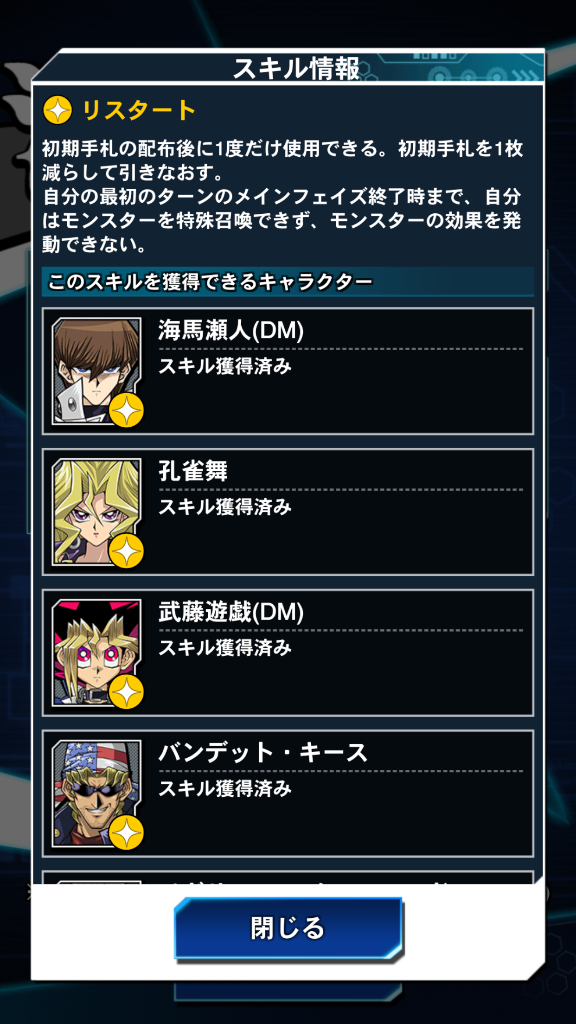The height and width of the screenshot is (1024, 576).
Task: Click the 武藤遊戯(DM) name label
Action: click(231, 613)
